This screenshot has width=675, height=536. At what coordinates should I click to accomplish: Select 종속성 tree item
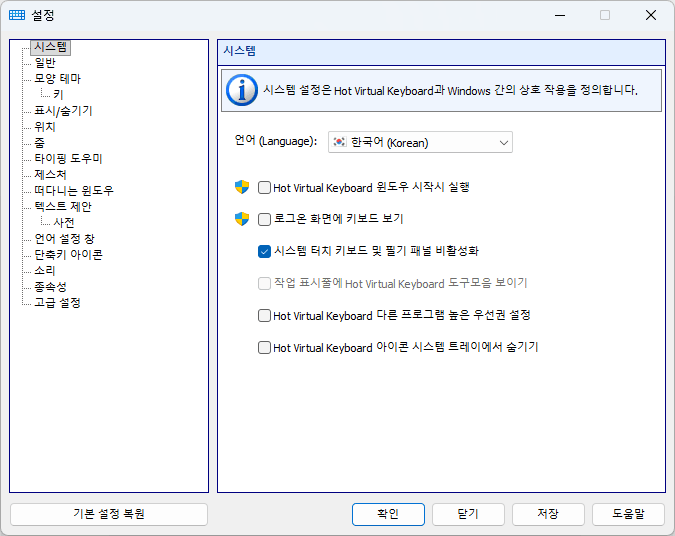pyautogui.click(x=50, y=286)
